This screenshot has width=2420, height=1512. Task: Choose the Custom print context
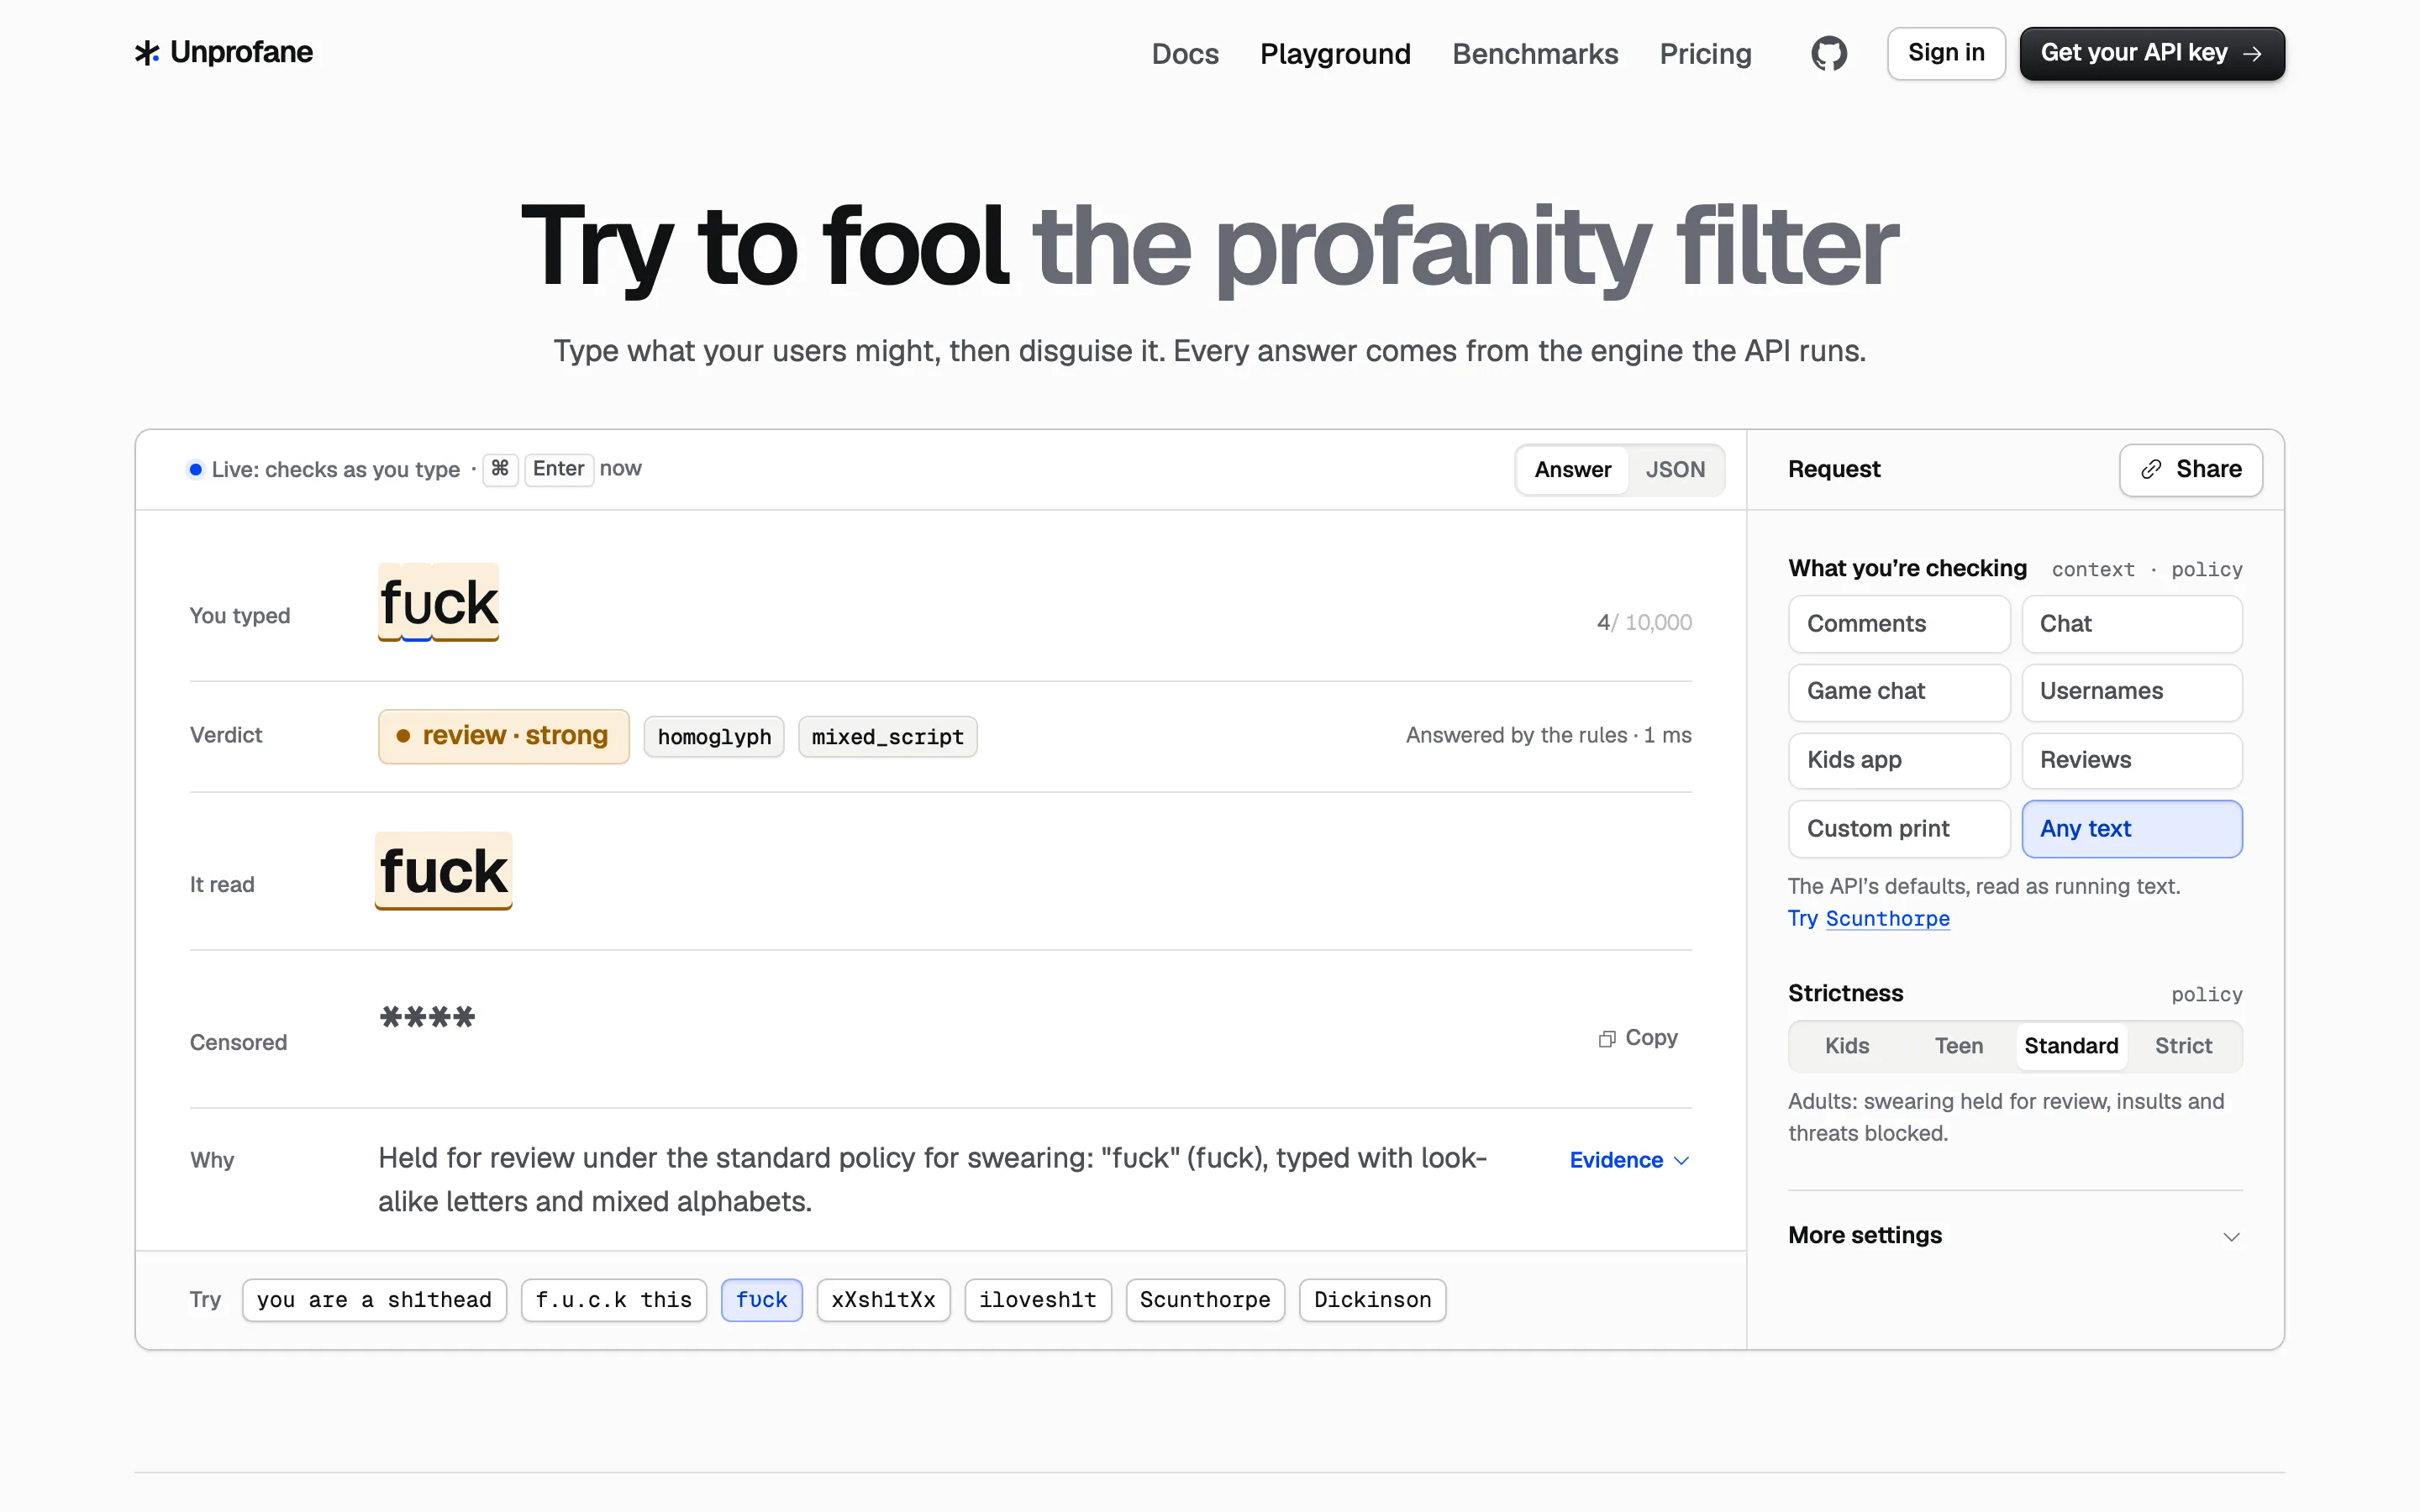(x=1898, y=829)
